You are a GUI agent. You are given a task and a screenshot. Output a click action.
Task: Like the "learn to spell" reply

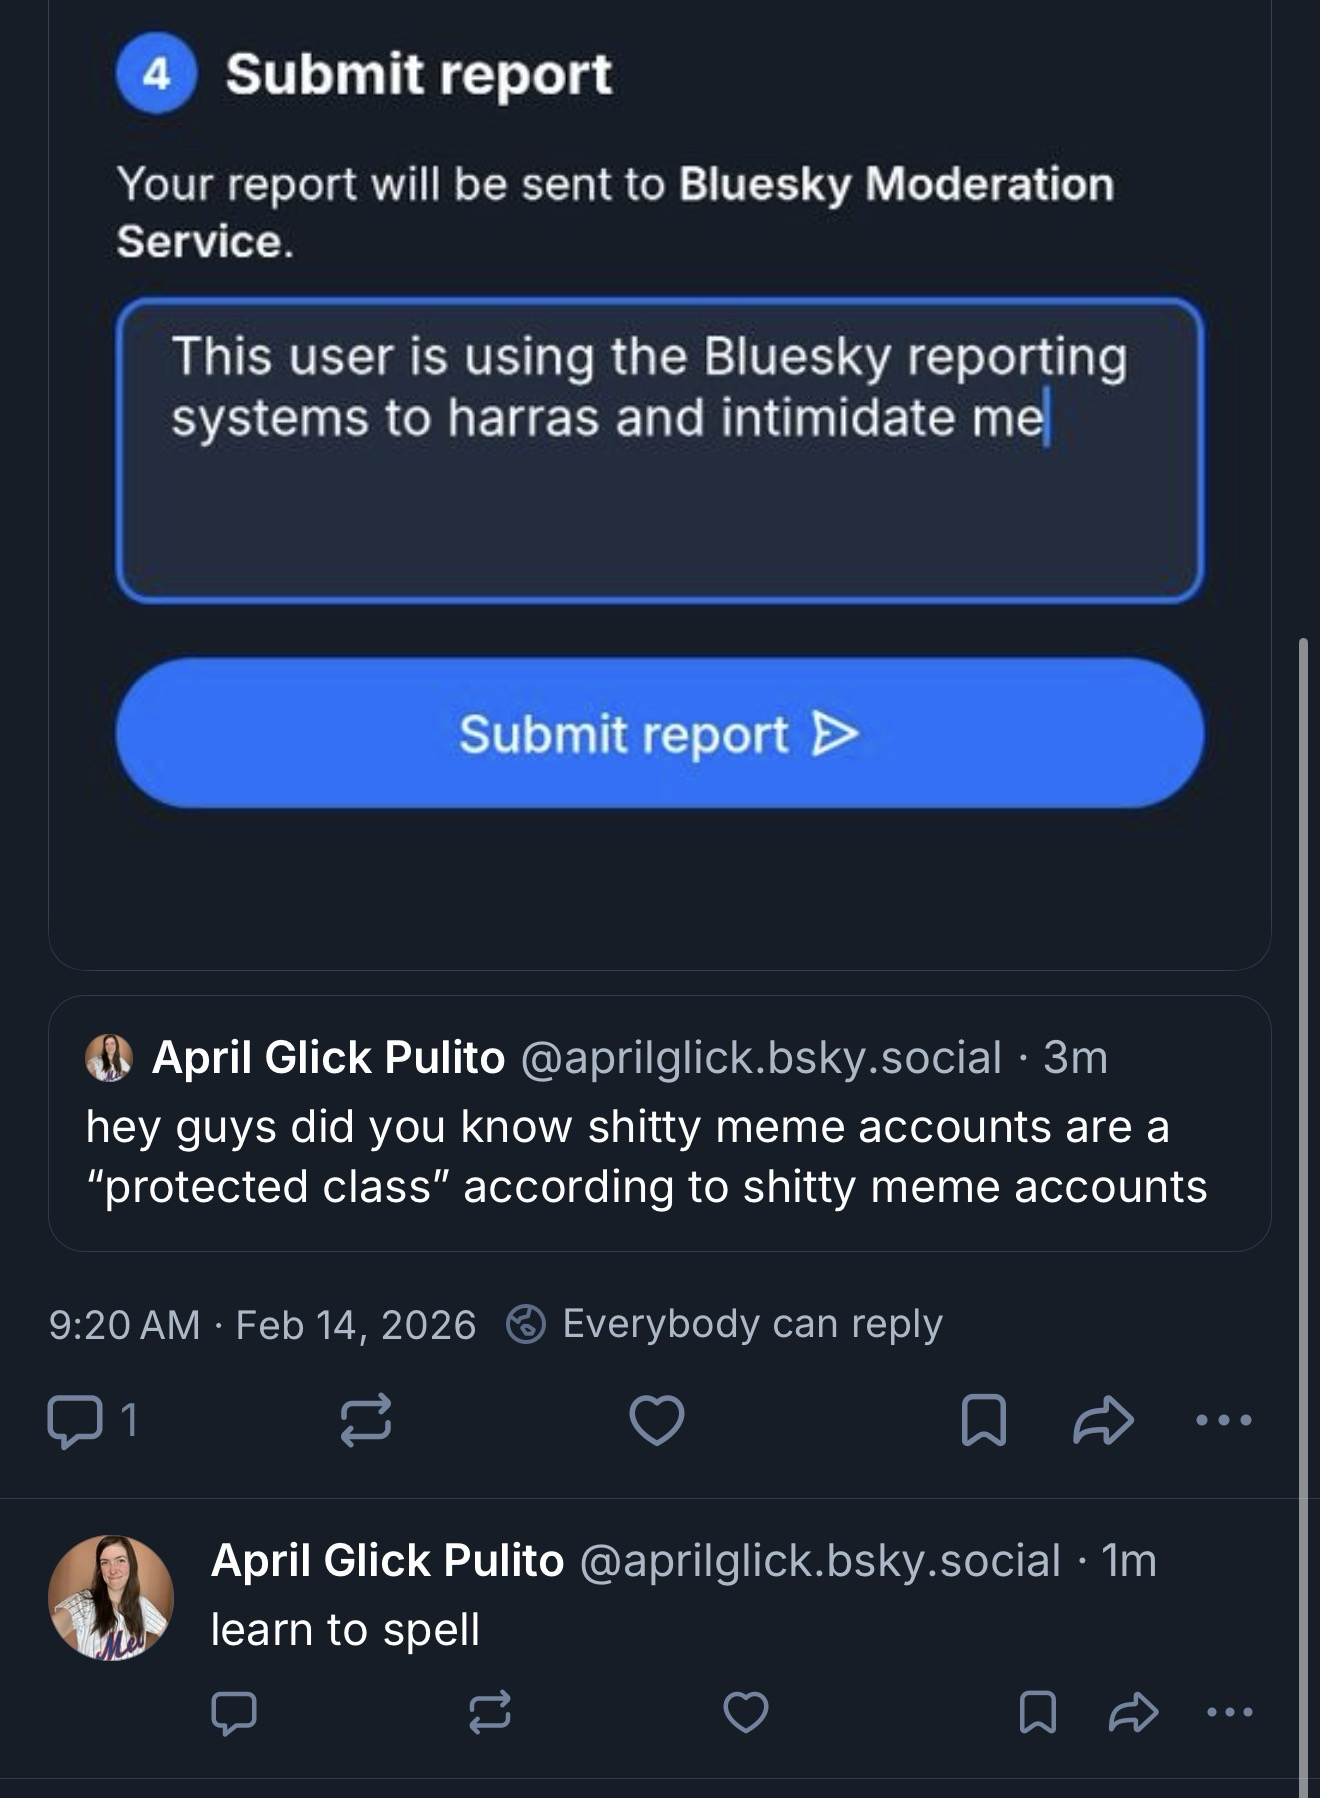(746, 1712)
